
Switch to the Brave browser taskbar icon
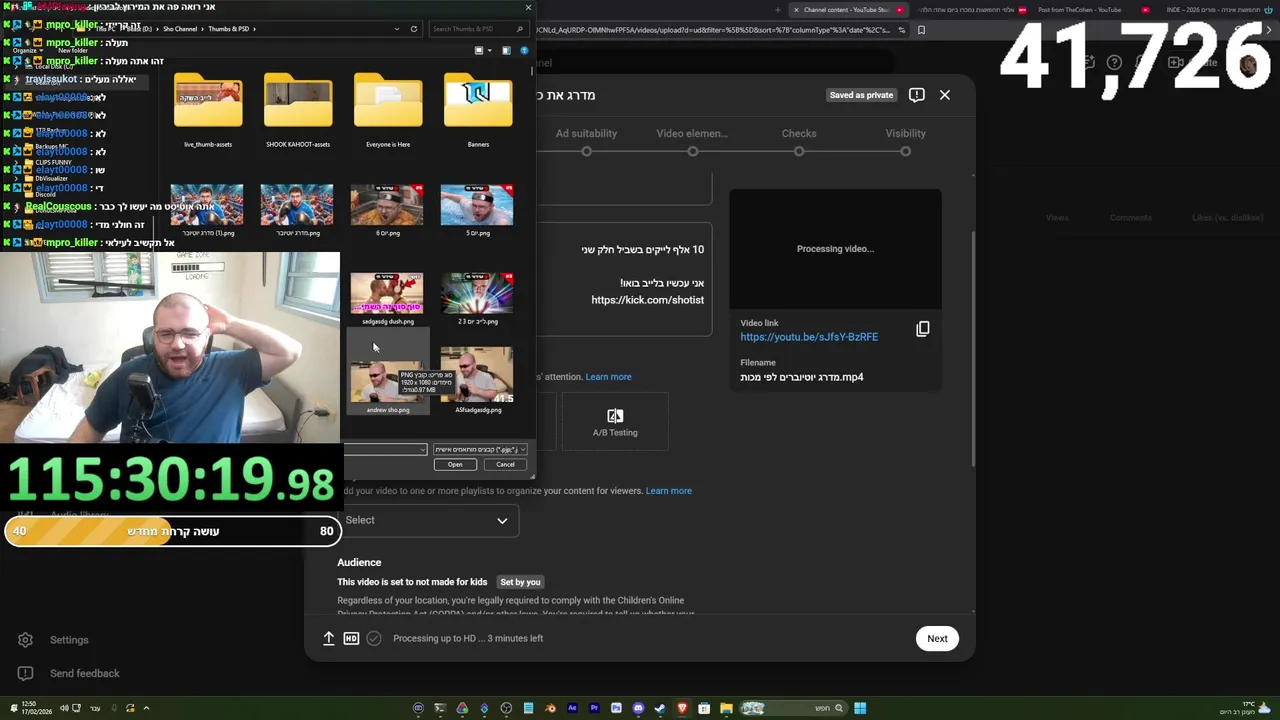[x=682, y=708]
